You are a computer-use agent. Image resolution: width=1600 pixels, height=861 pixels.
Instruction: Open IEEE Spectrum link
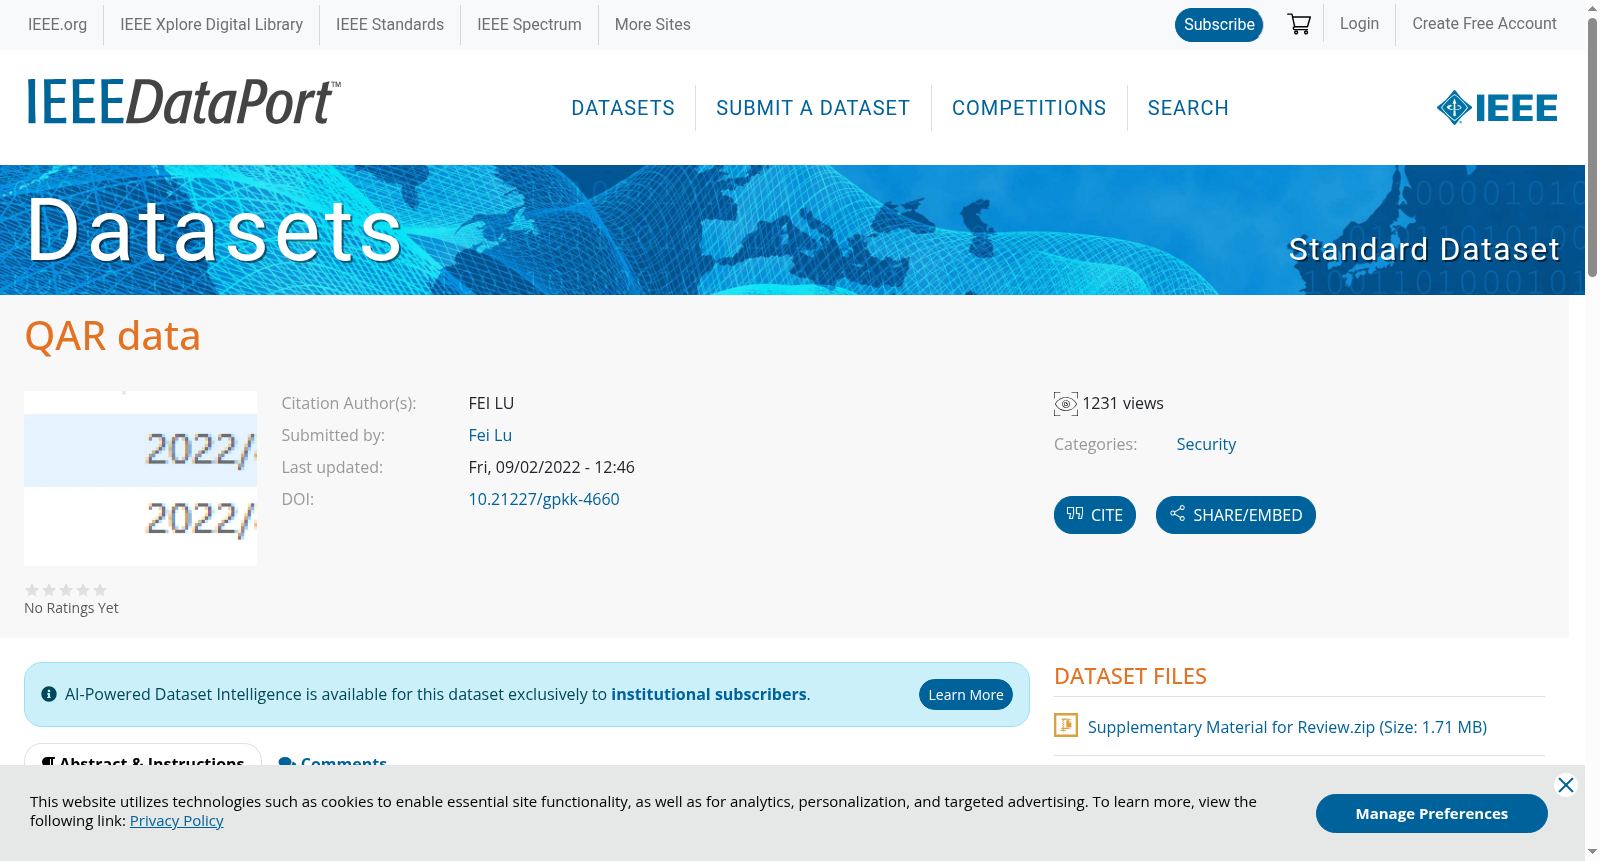click(529, 24)
